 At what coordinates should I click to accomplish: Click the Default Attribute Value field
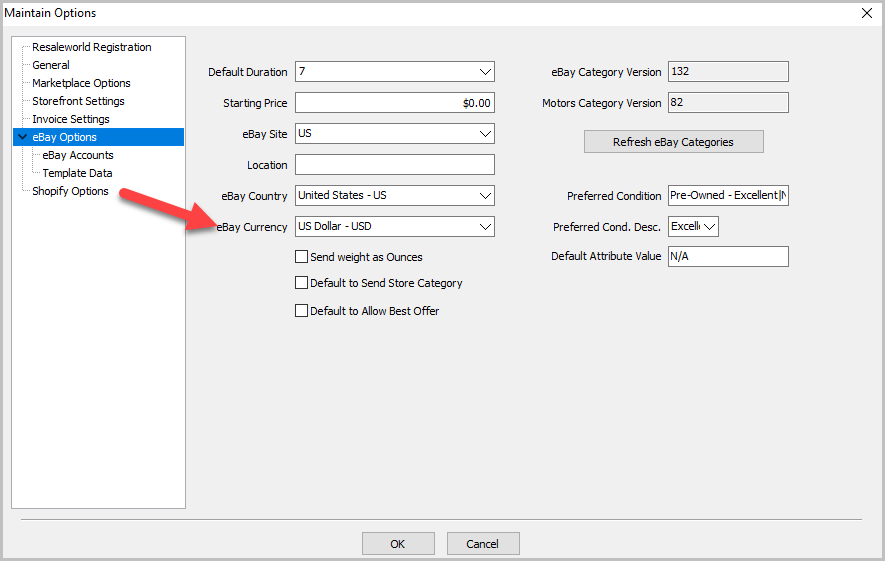point(728,256)
